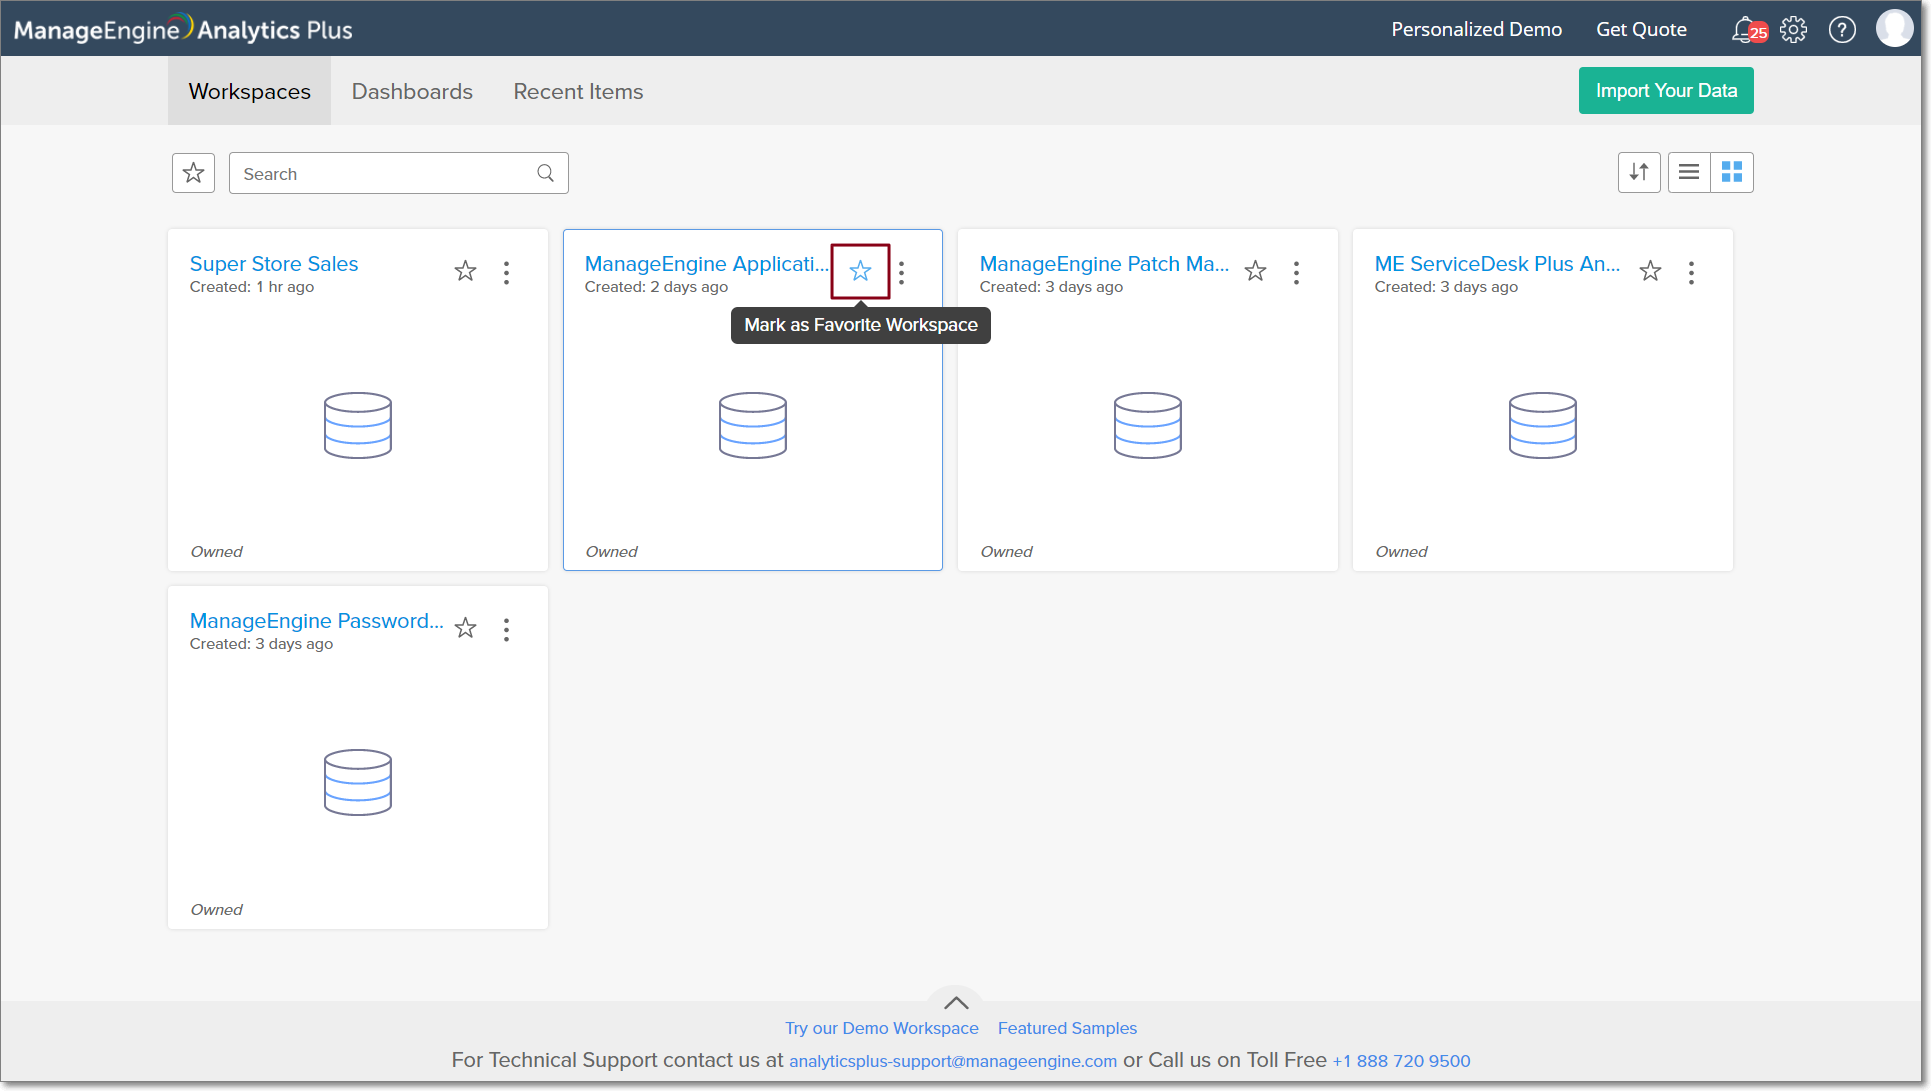
Task: Switch to the Dashboards tab
Action: [x=412, y=91]
